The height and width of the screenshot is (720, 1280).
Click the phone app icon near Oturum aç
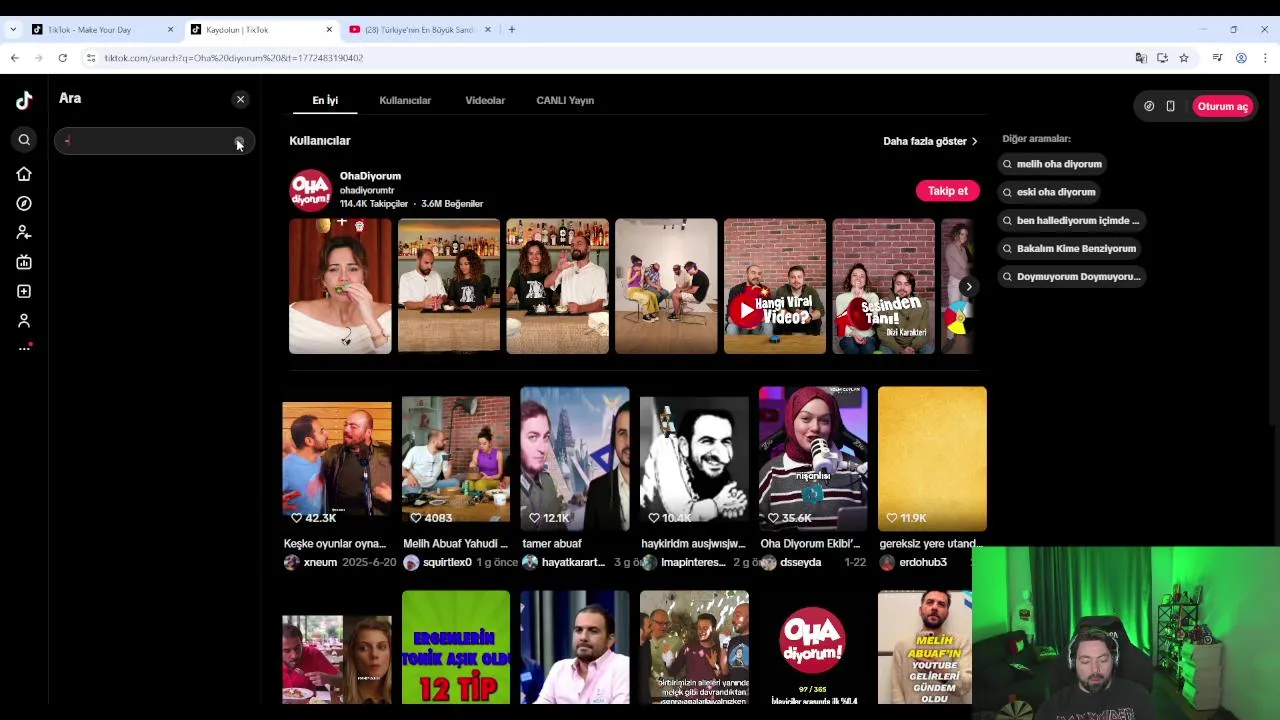(1170, 106)
